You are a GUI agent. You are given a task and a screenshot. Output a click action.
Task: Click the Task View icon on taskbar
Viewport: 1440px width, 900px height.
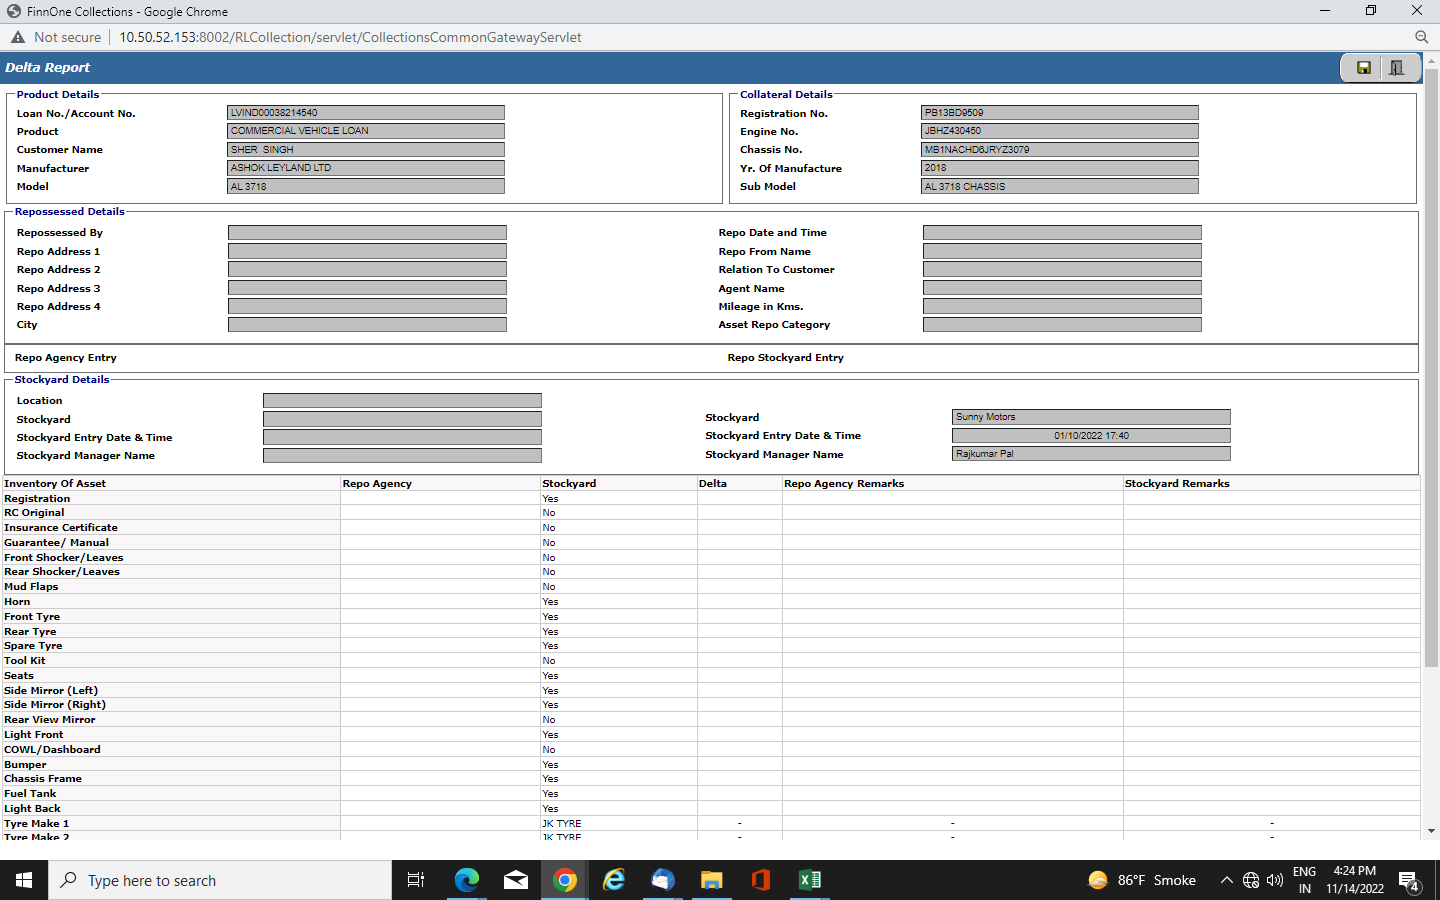coord(416,880)
